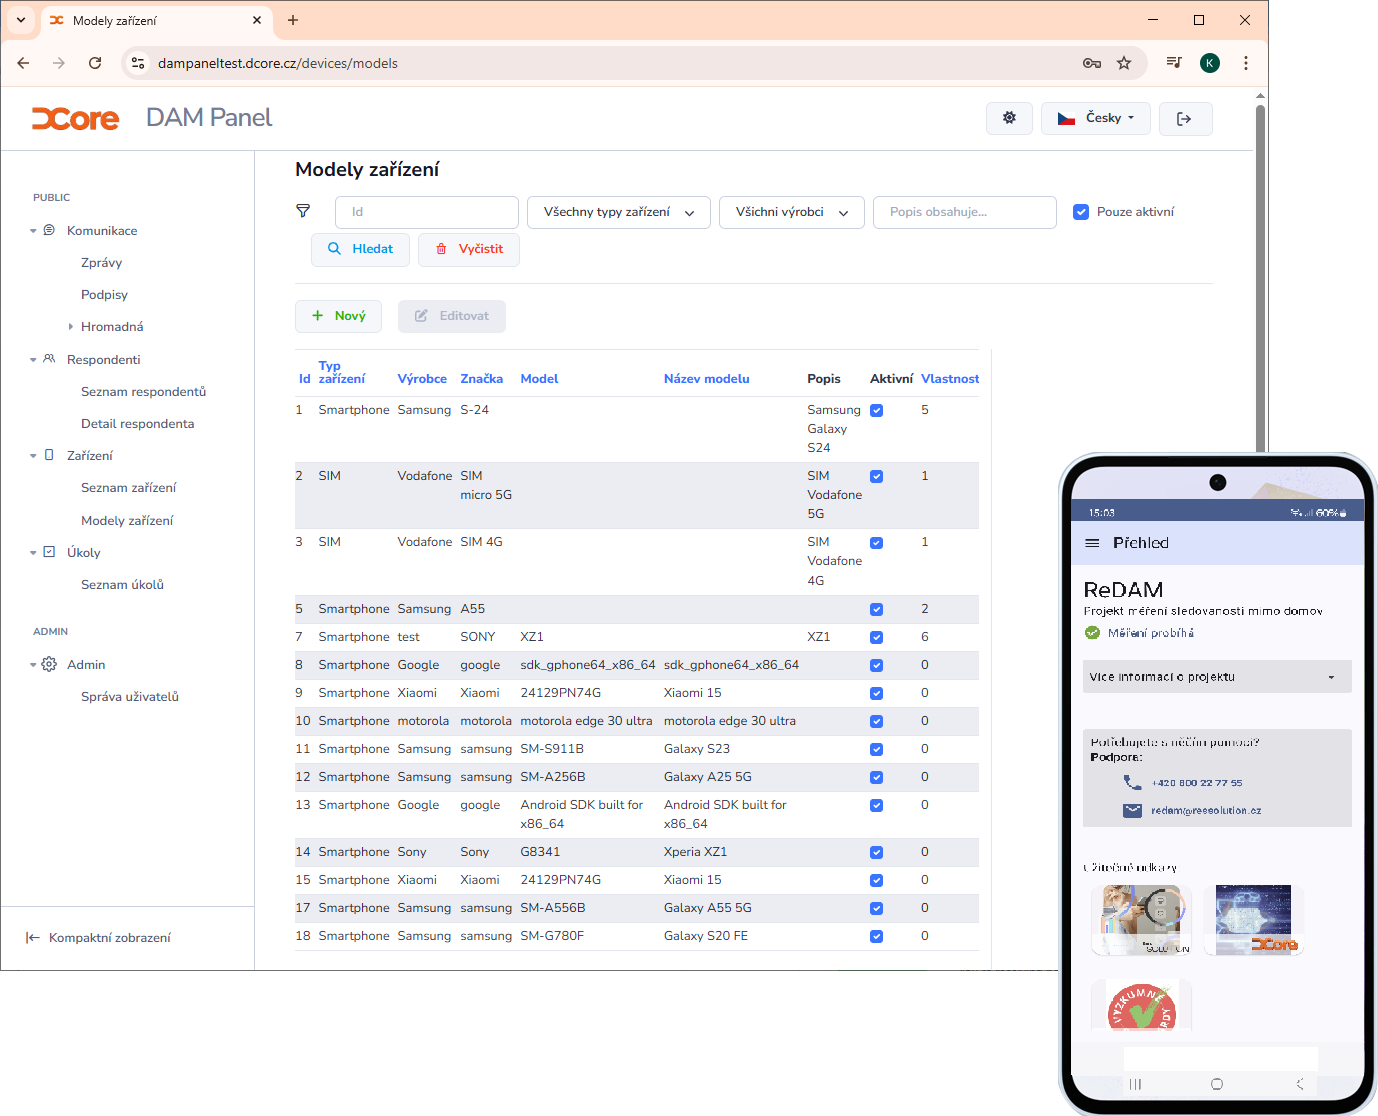The image size is (1378, 1116).
Task: Open the Česky language dropdown
Action: 1096,118
